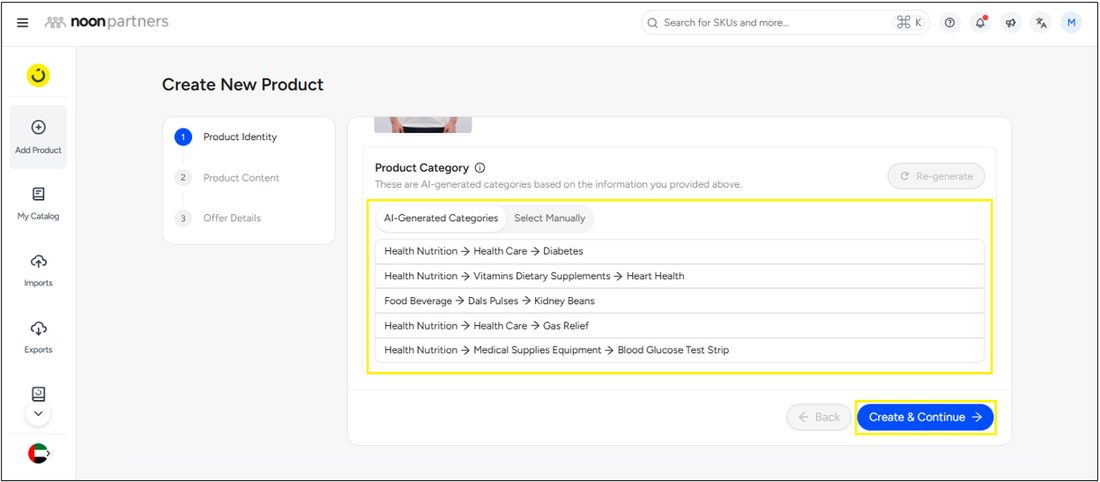Screen dimensions: 1100x482
Task: Click the help question mark icon
Action: tap(949, 22)
